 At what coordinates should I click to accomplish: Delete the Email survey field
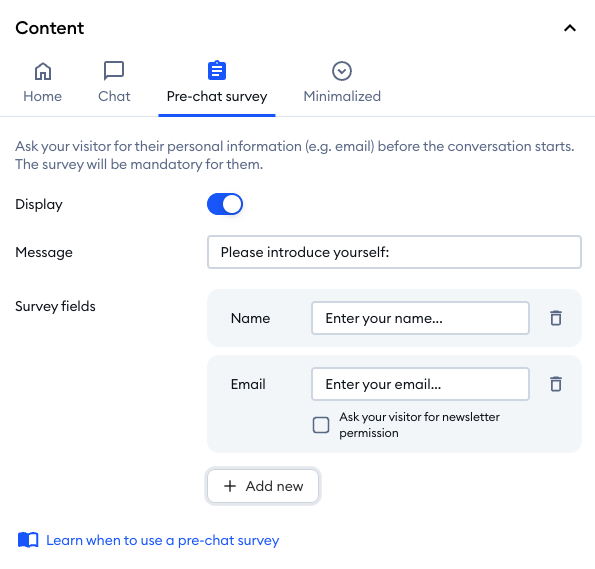556,384
